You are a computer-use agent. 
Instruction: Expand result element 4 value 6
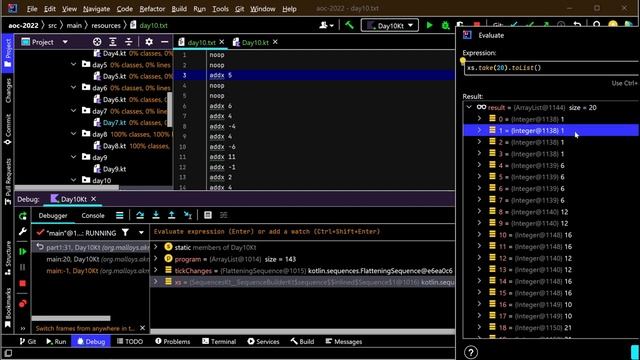click(x=480, y=165)
